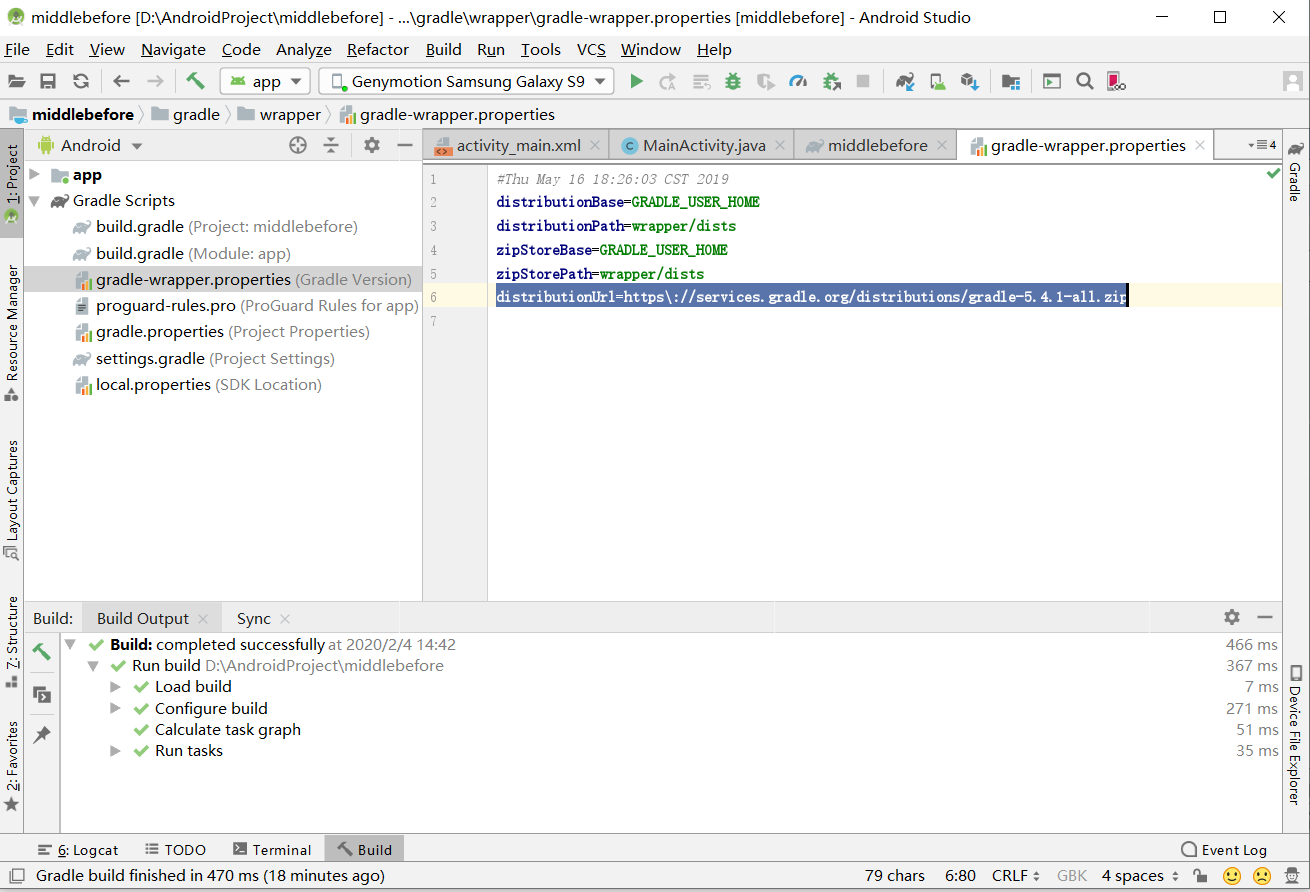Click the Debug app bug icon
This screenshot has width=1310, height=892.
(x=733, y=81)
